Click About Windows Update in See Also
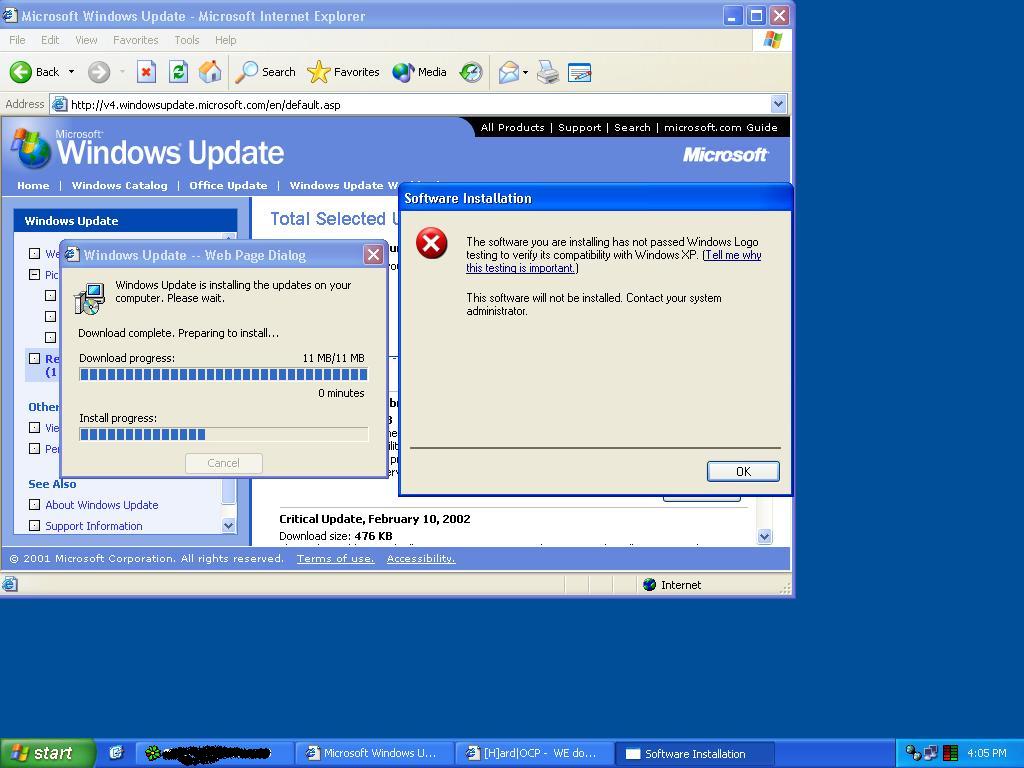This screenshot has height=768, width=1024. pos(102,505)
